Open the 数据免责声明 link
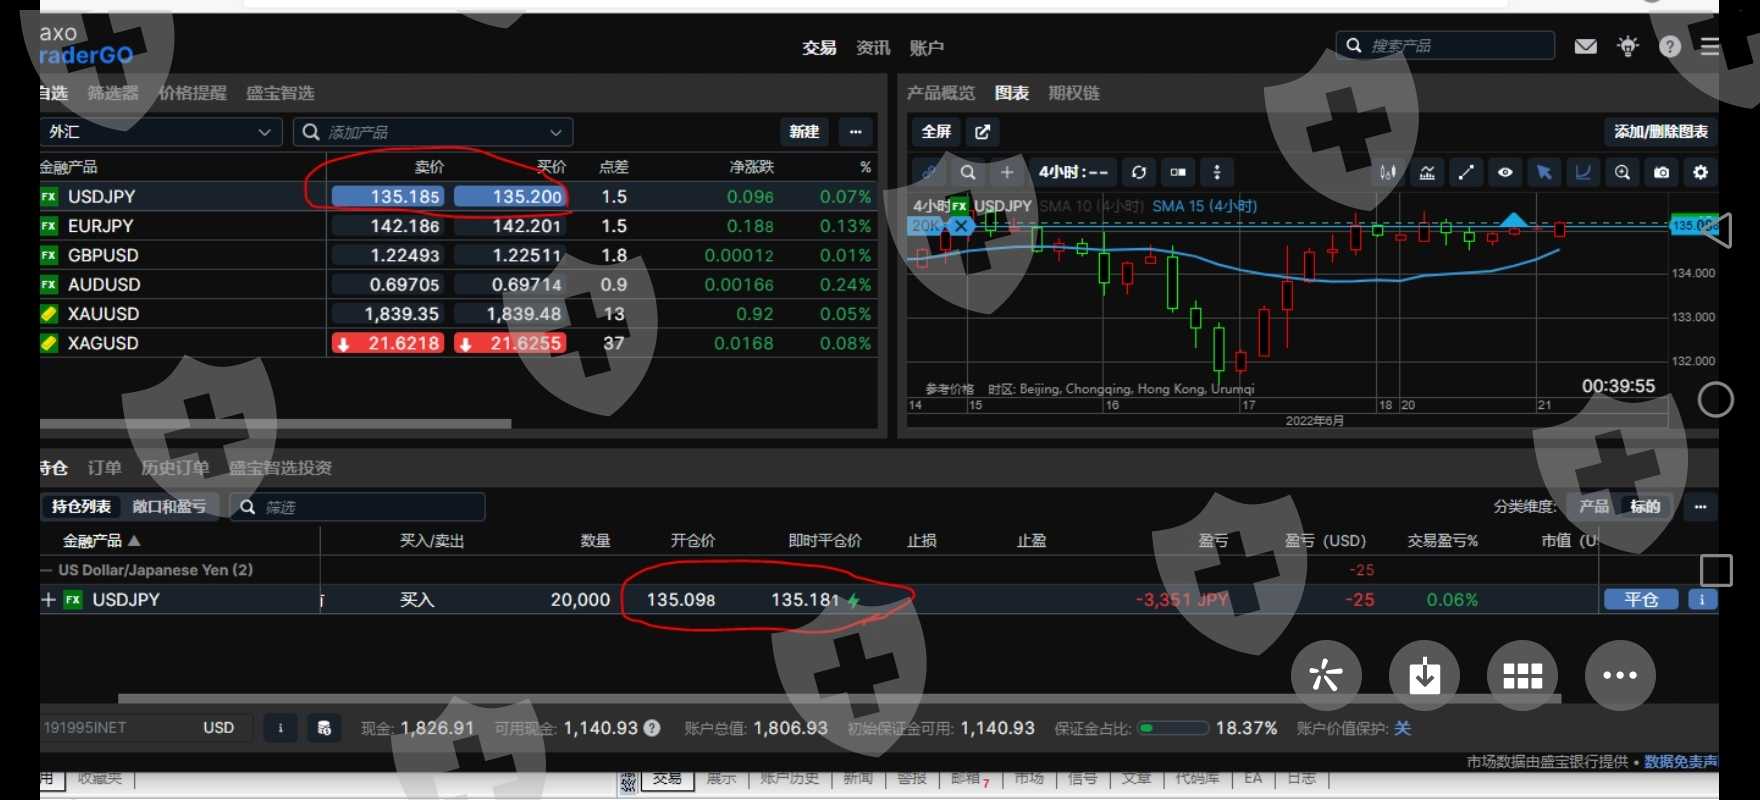 coord(1681,762)
